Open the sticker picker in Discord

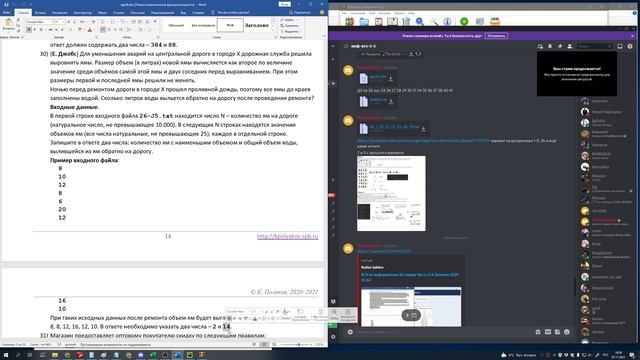click(558, 332)
